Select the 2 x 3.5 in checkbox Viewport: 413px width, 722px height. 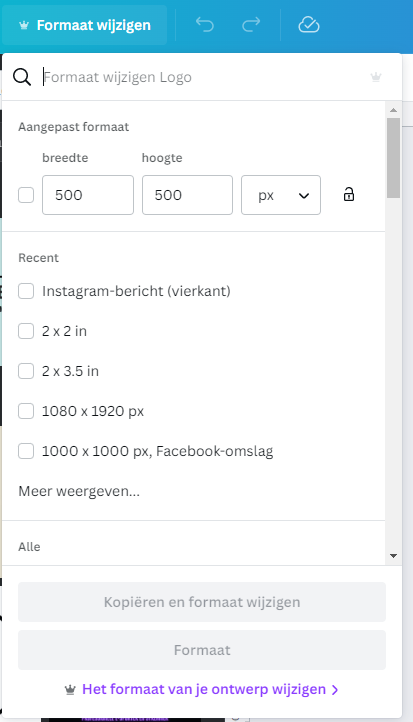tap(26, 371)
